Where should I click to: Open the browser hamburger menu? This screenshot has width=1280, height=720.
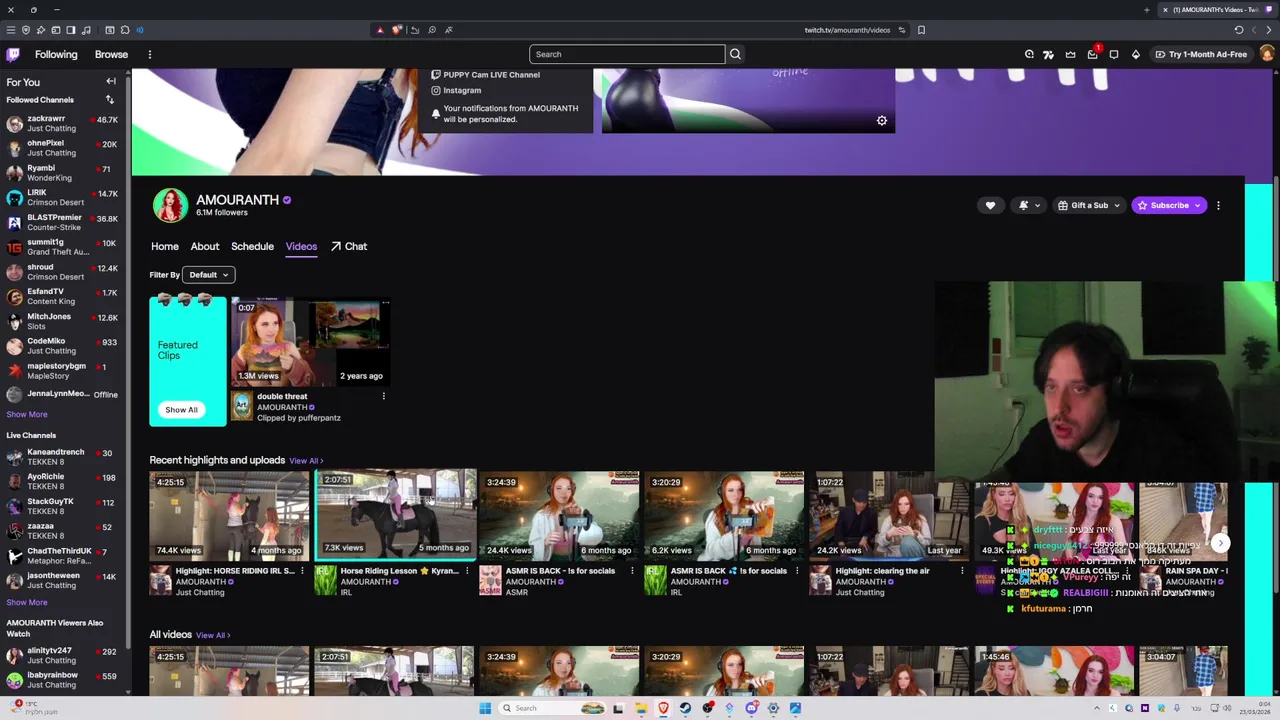click(x=11, y=30)
